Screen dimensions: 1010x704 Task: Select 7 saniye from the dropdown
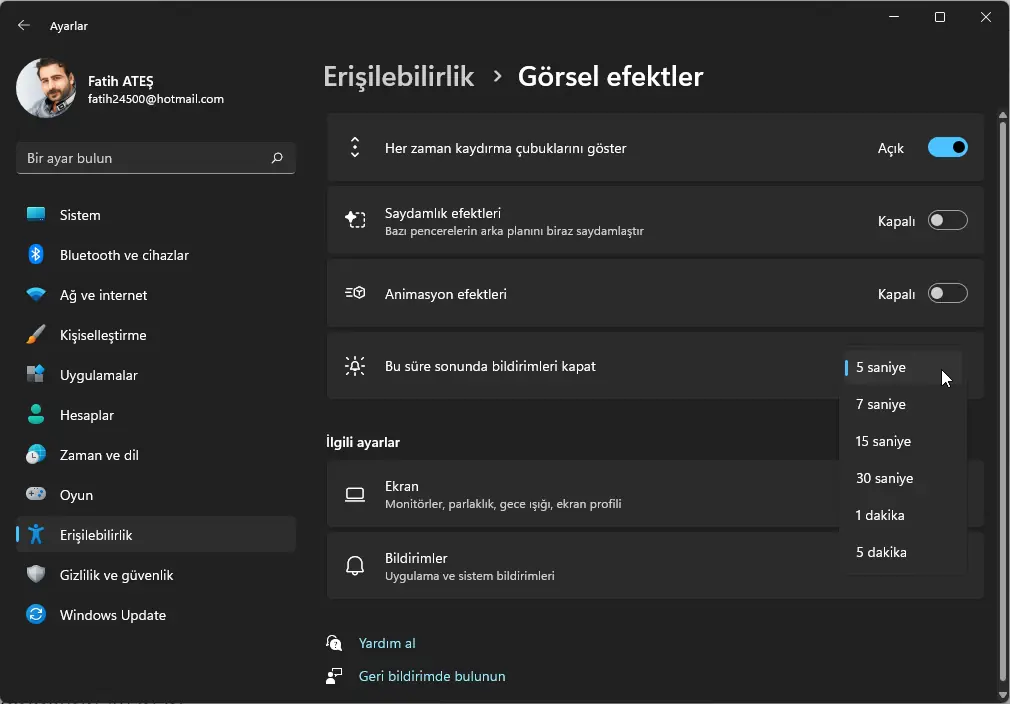pyautogui.click(x=881, y=404)
